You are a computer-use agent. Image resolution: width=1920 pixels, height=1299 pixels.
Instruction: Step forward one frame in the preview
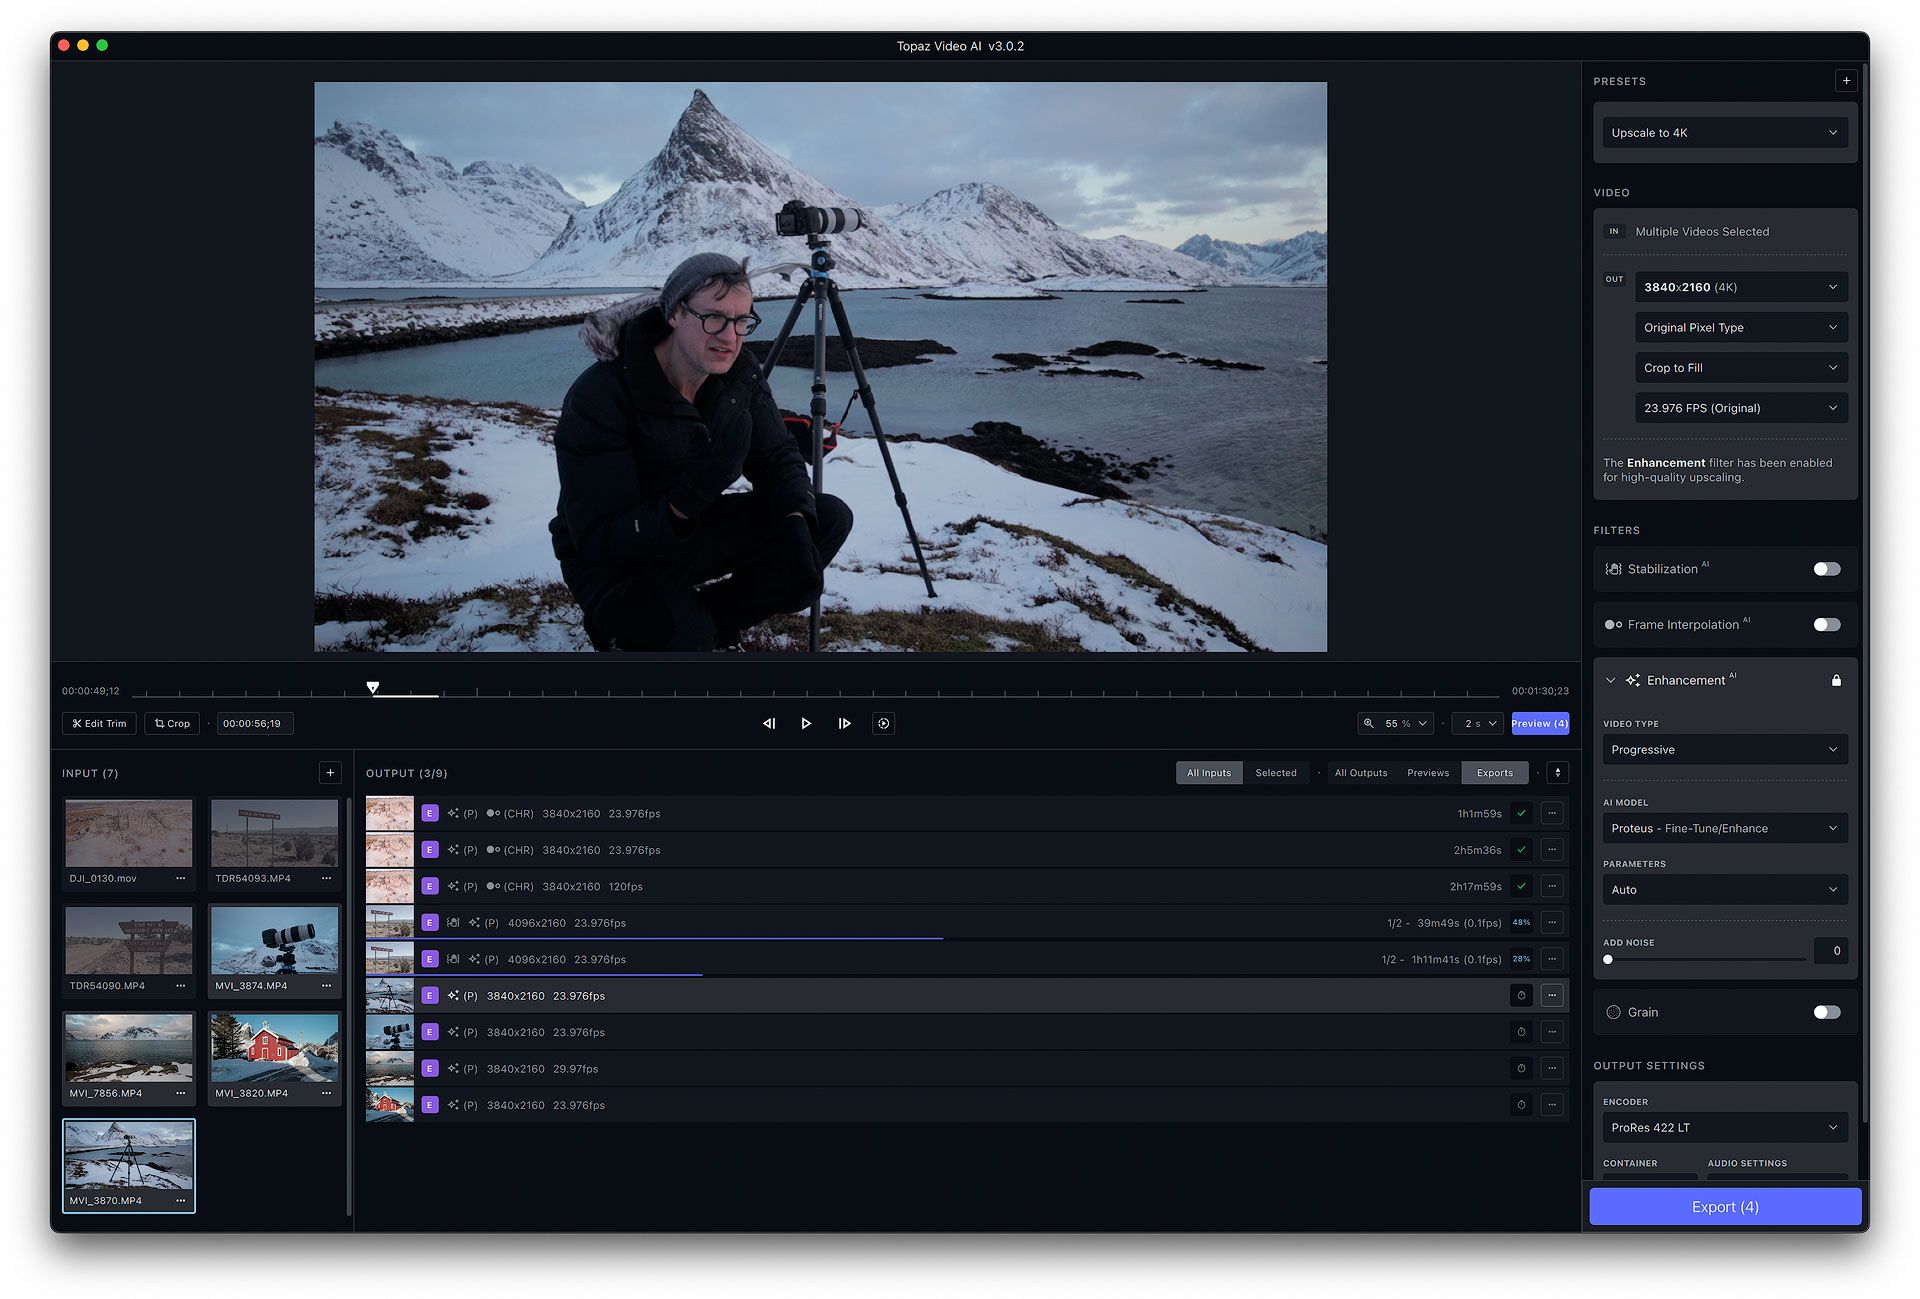click(844, 723)
